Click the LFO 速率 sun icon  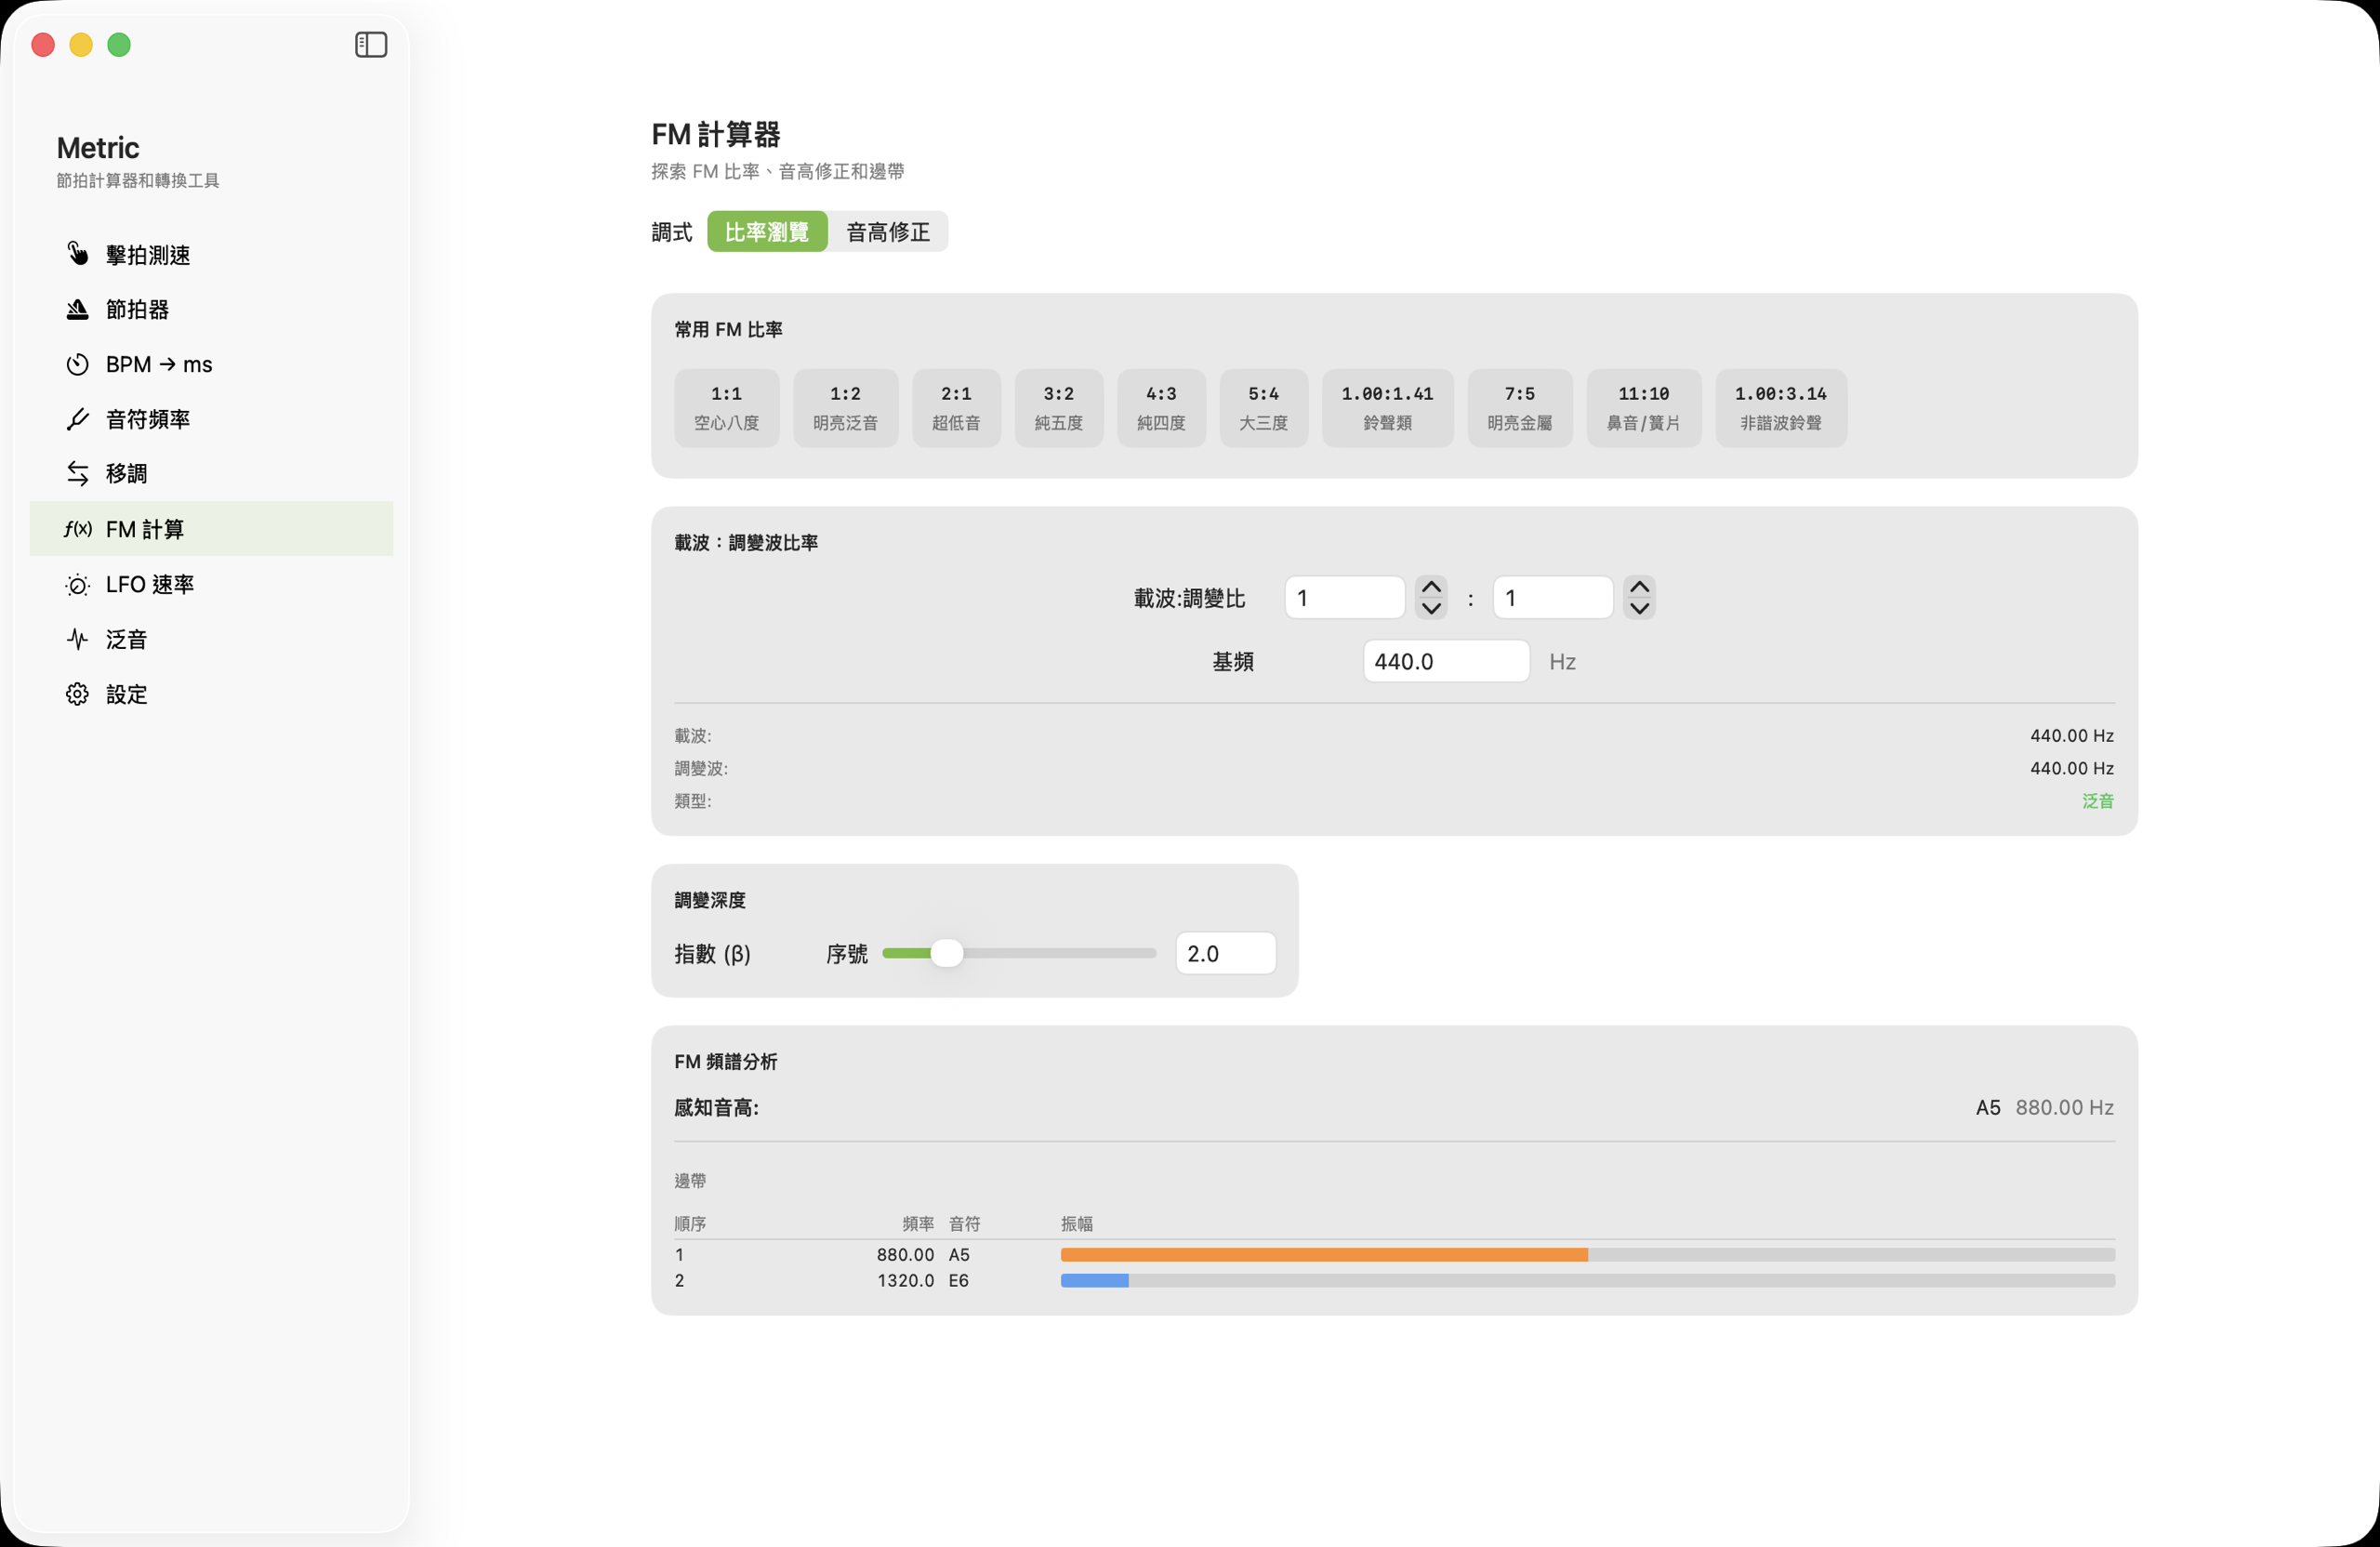point(77,585)
